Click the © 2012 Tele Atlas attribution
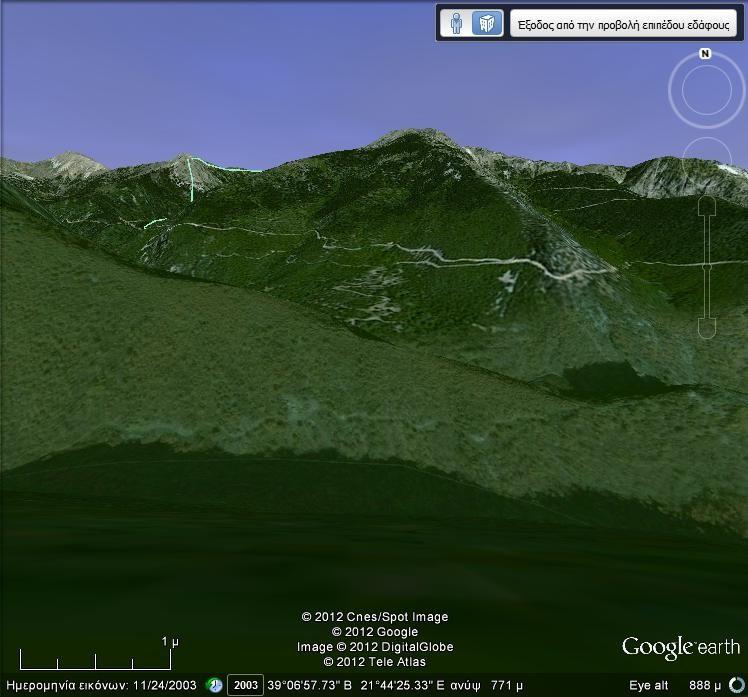The height and width of the screenshot is (697, 748). click(374, 662)
